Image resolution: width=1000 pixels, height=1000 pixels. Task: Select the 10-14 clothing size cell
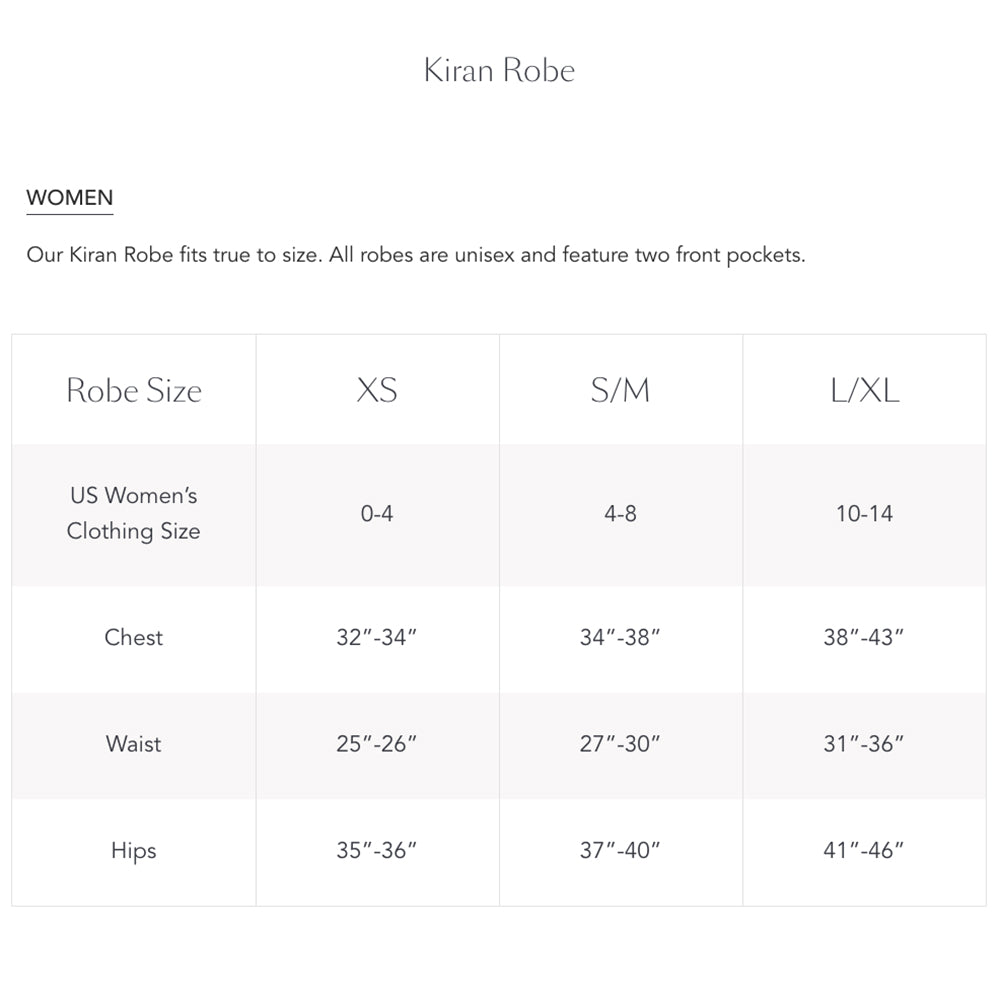pyautogui.click(x=864, y=514)
